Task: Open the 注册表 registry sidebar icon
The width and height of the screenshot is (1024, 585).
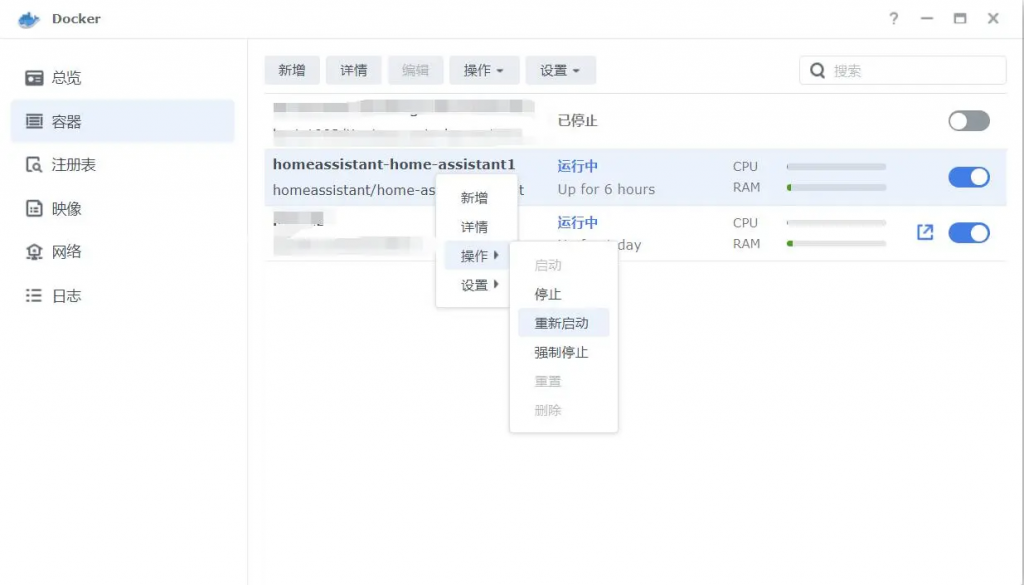Action: (35, 165)
